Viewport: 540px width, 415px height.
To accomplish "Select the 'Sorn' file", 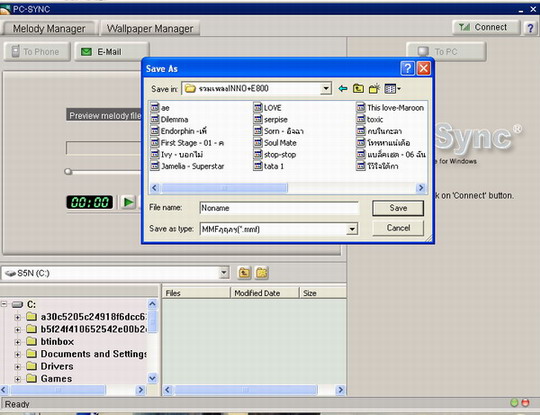I will 279,131.
